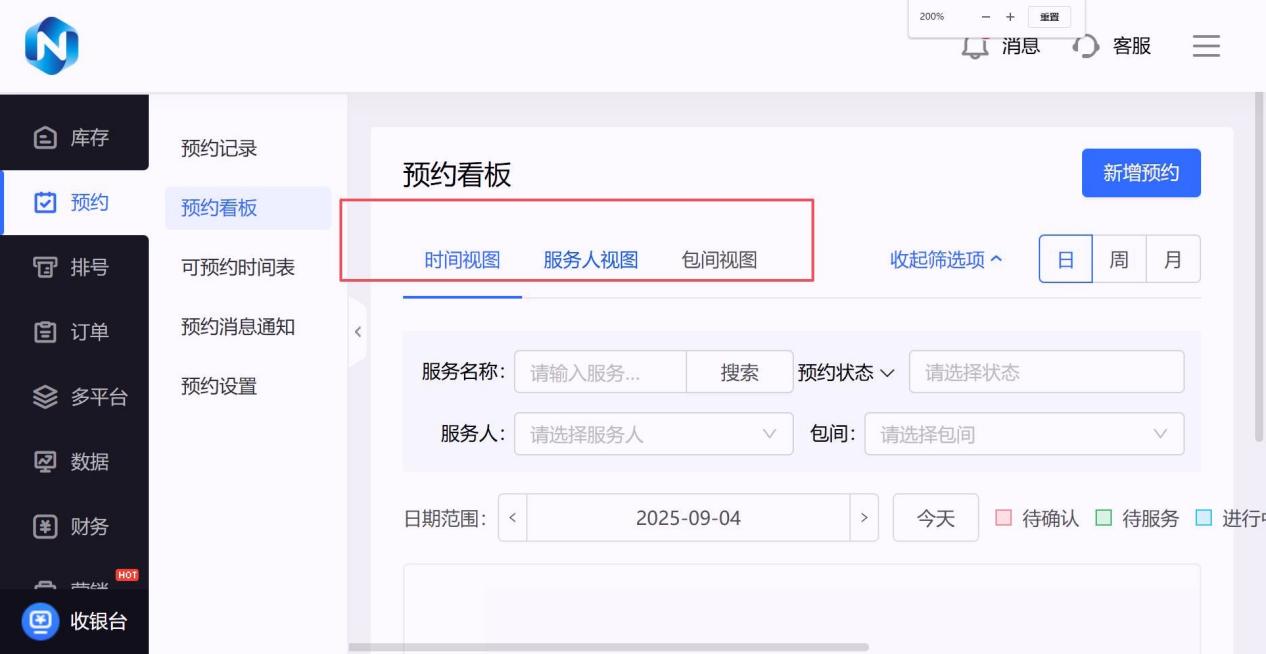The image size is (1266, 654).
Task: Open the hamburger menu at top right
Action: [1206, 46]
